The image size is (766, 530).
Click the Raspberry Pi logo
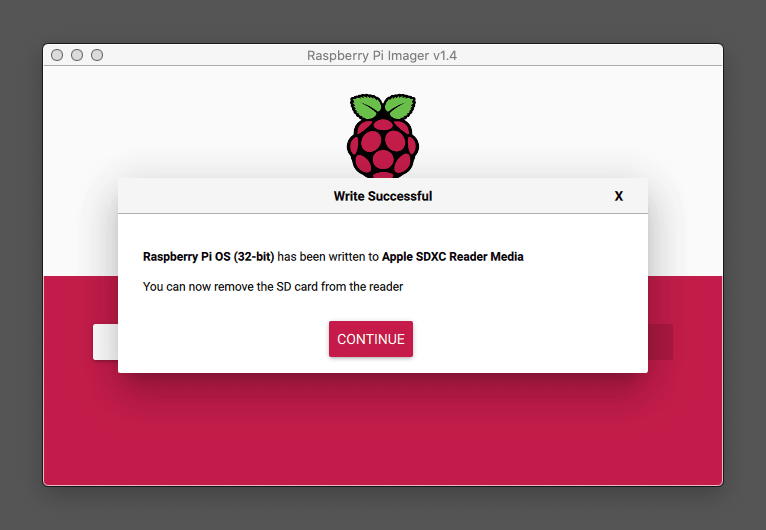tap(383, 136)
